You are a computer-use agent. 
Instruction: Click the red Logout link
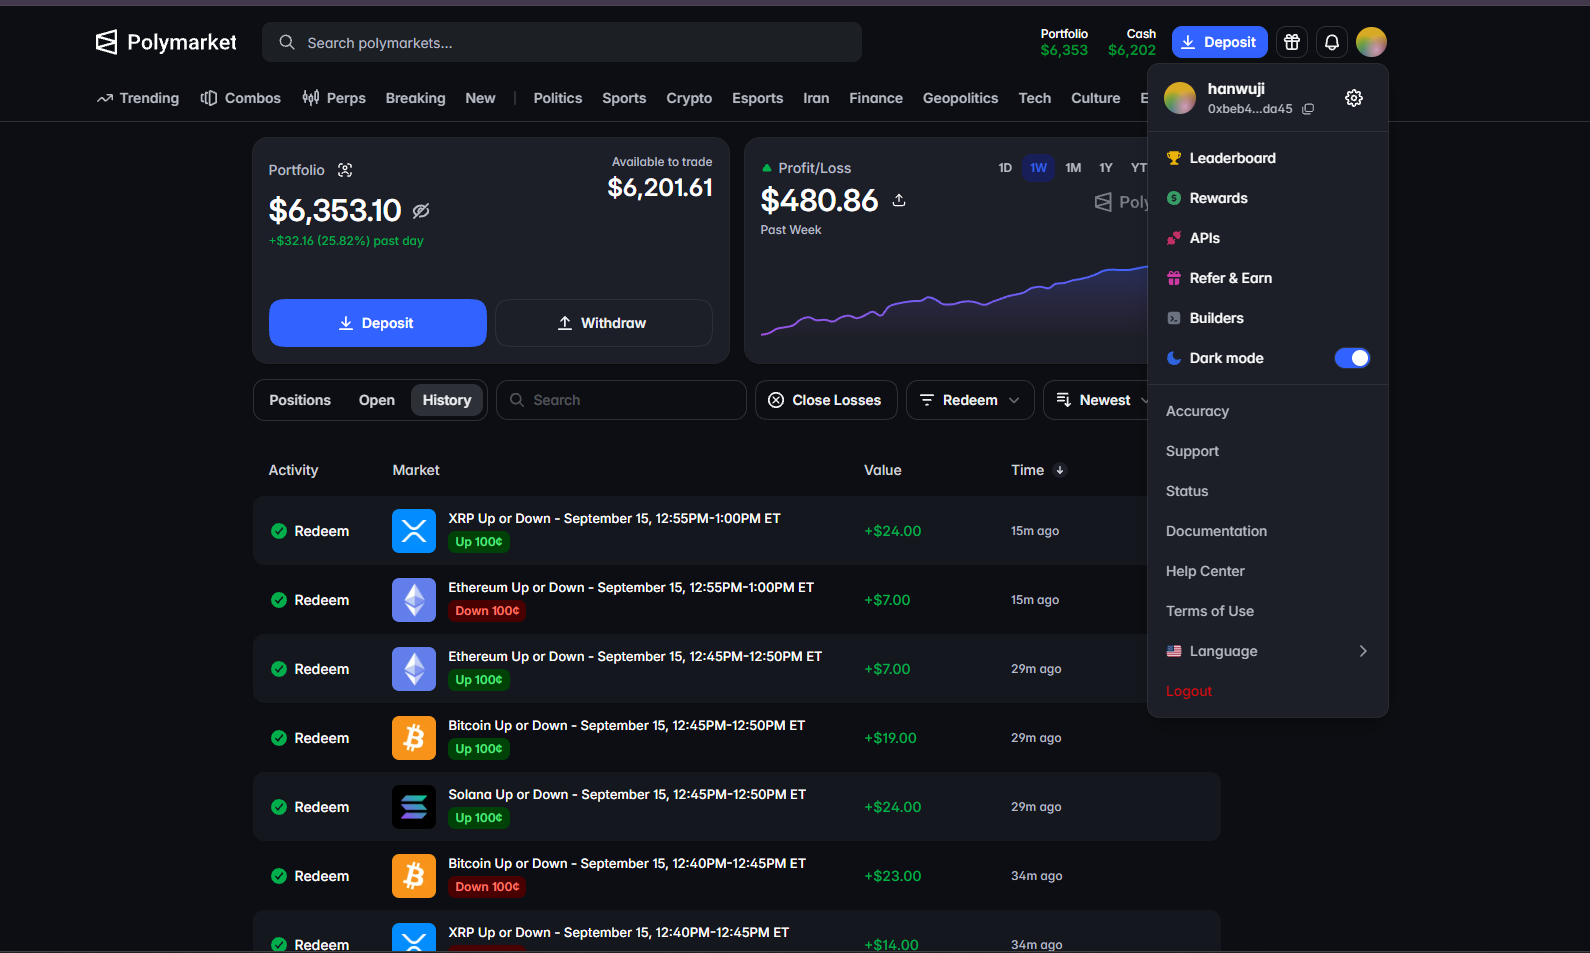pos(1189,691)
